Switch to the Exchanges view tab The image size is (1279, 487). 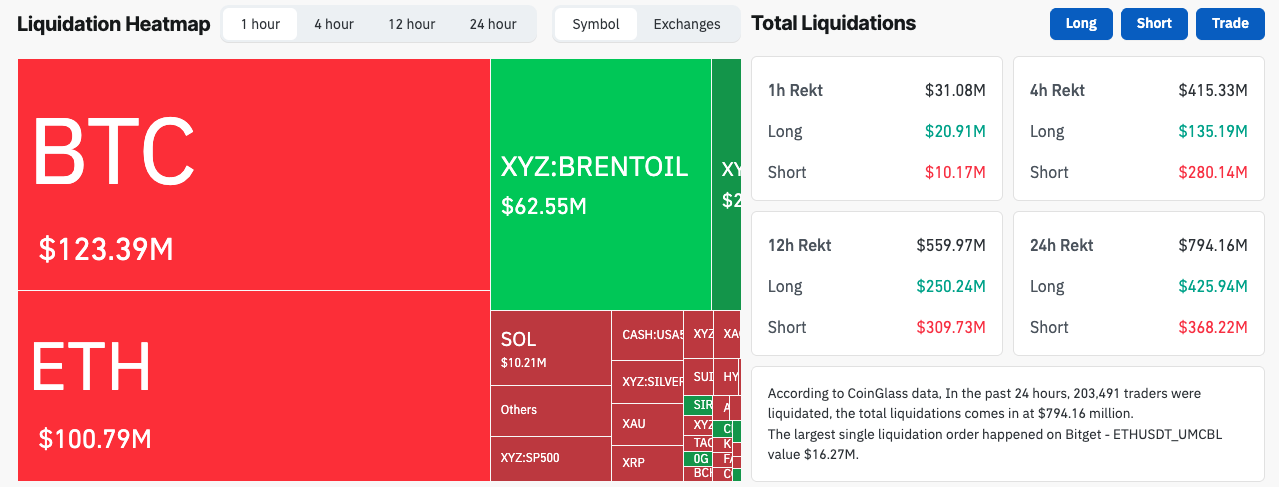[x=687, y=24]
